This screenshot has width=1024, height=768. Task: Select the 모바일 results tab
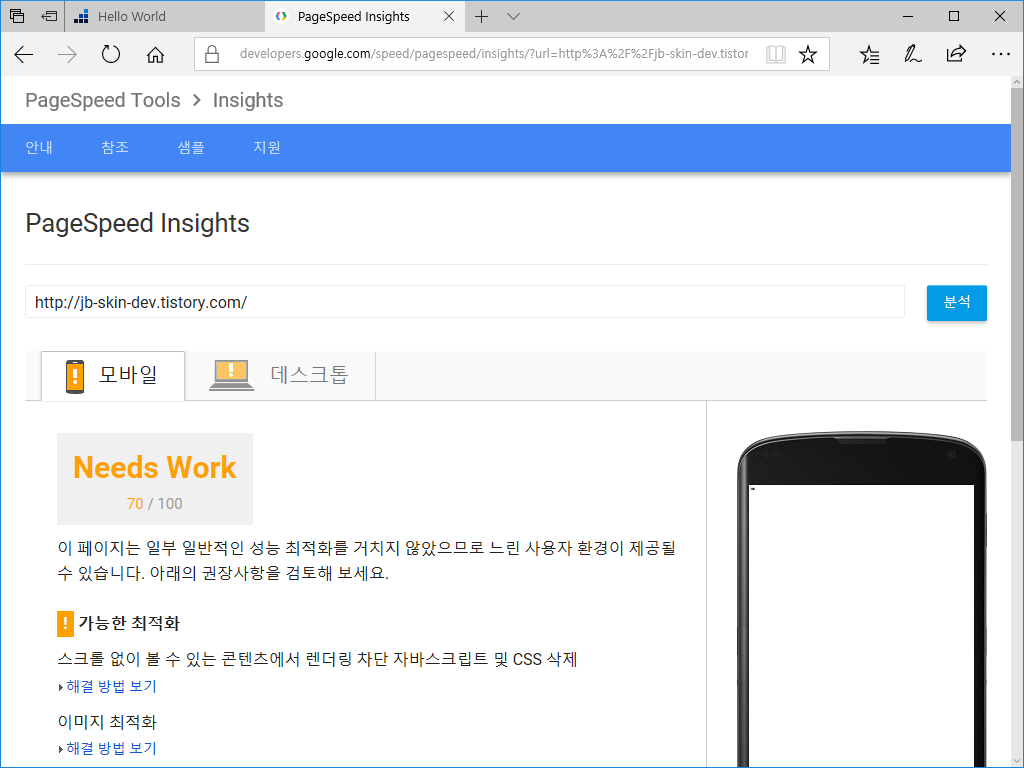tap(113, 376)
